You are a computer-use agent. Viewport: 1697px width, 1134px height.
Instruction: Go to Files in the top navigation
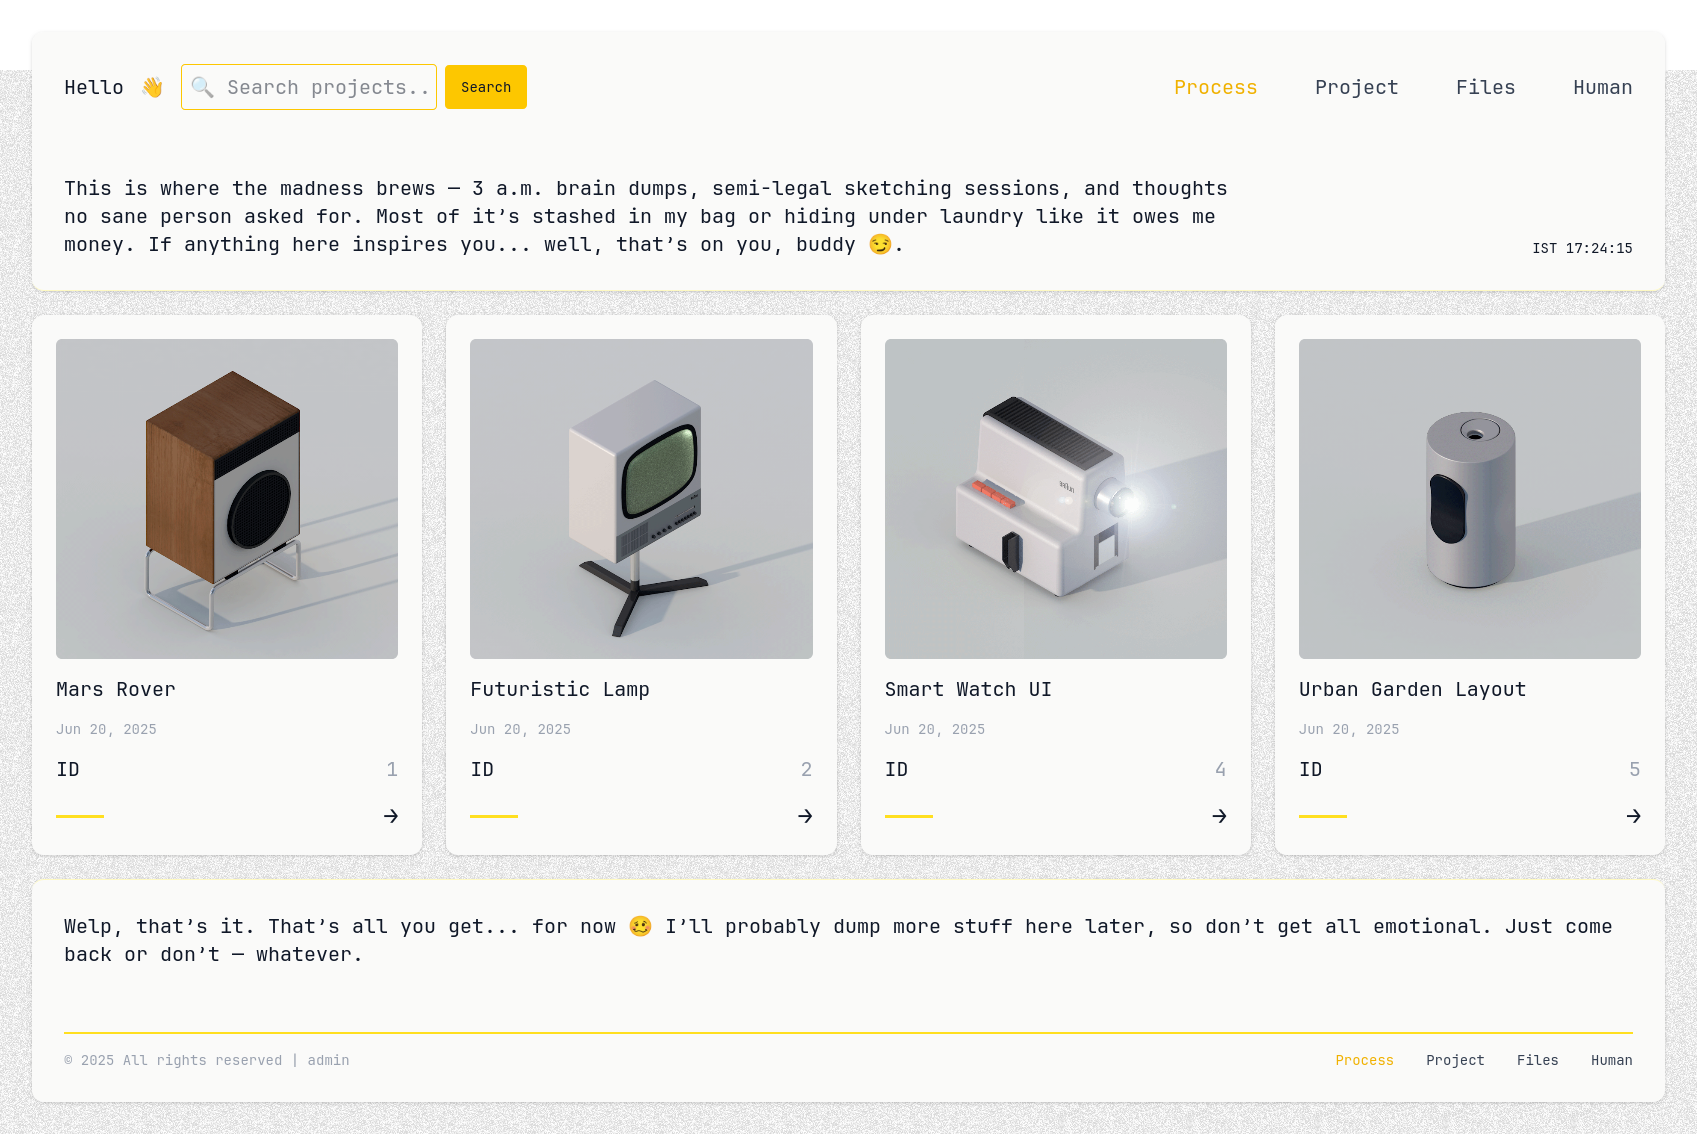[x=1485, y=87]
